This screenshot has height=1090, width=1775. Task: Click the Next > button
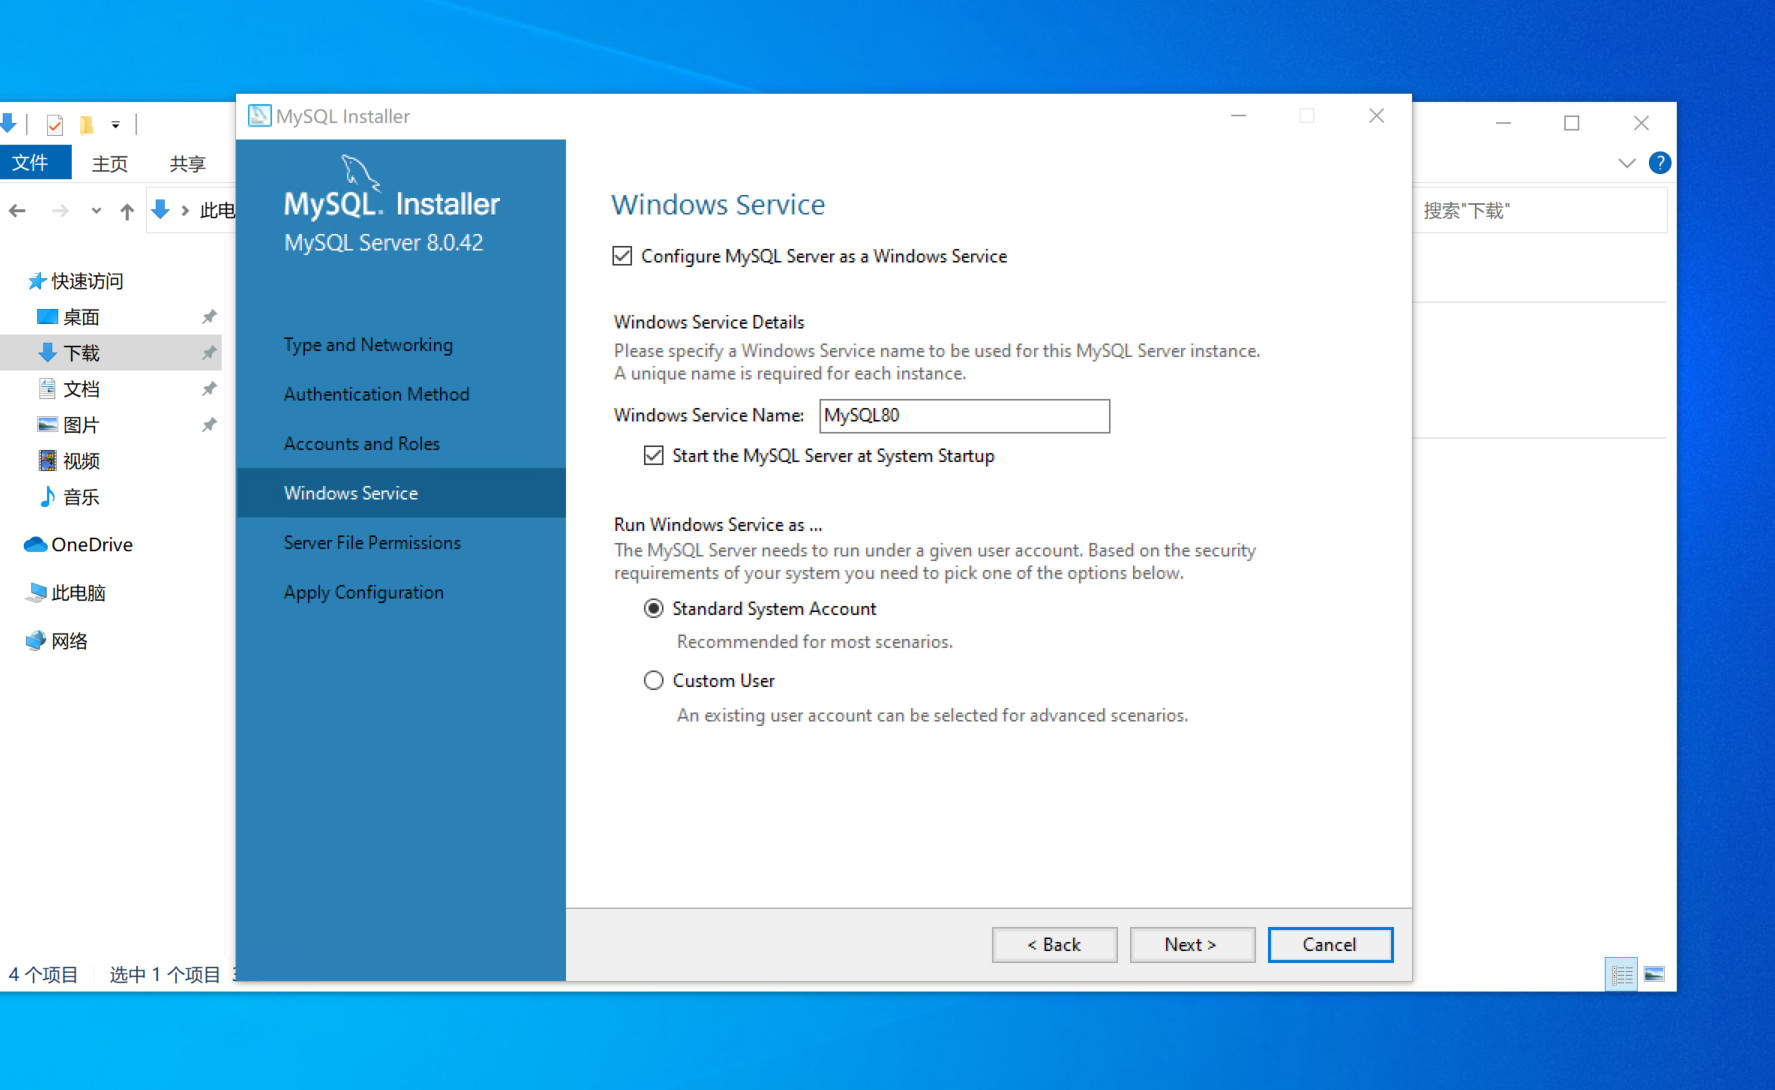1191,945
